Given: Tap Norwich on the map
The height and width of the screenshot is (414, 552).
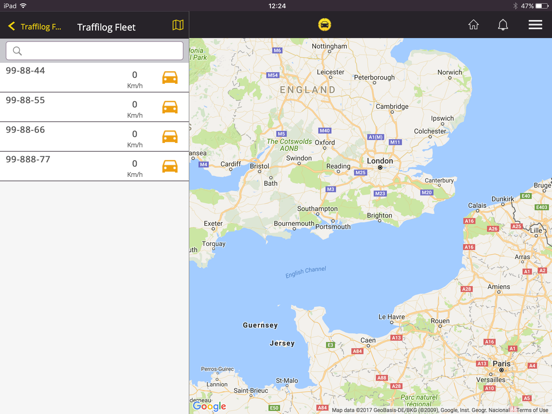Looking at the screenshot, I should (x=450, y=72).
